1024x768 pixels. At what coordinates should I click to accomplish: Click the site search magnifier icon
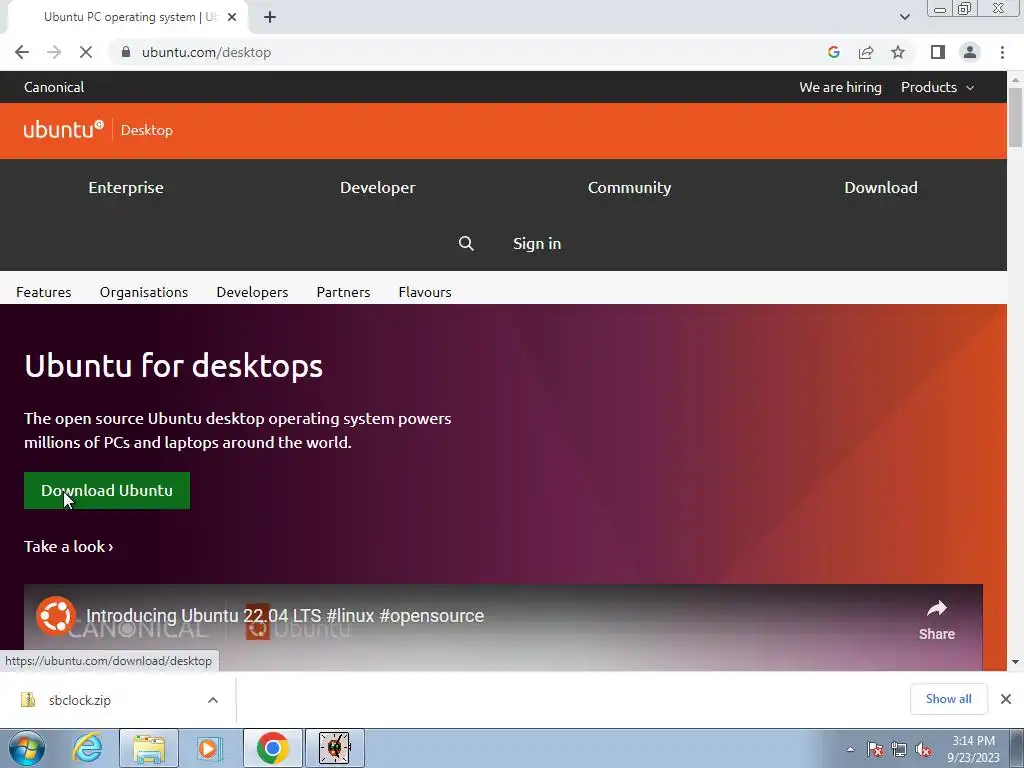(466, 244)
